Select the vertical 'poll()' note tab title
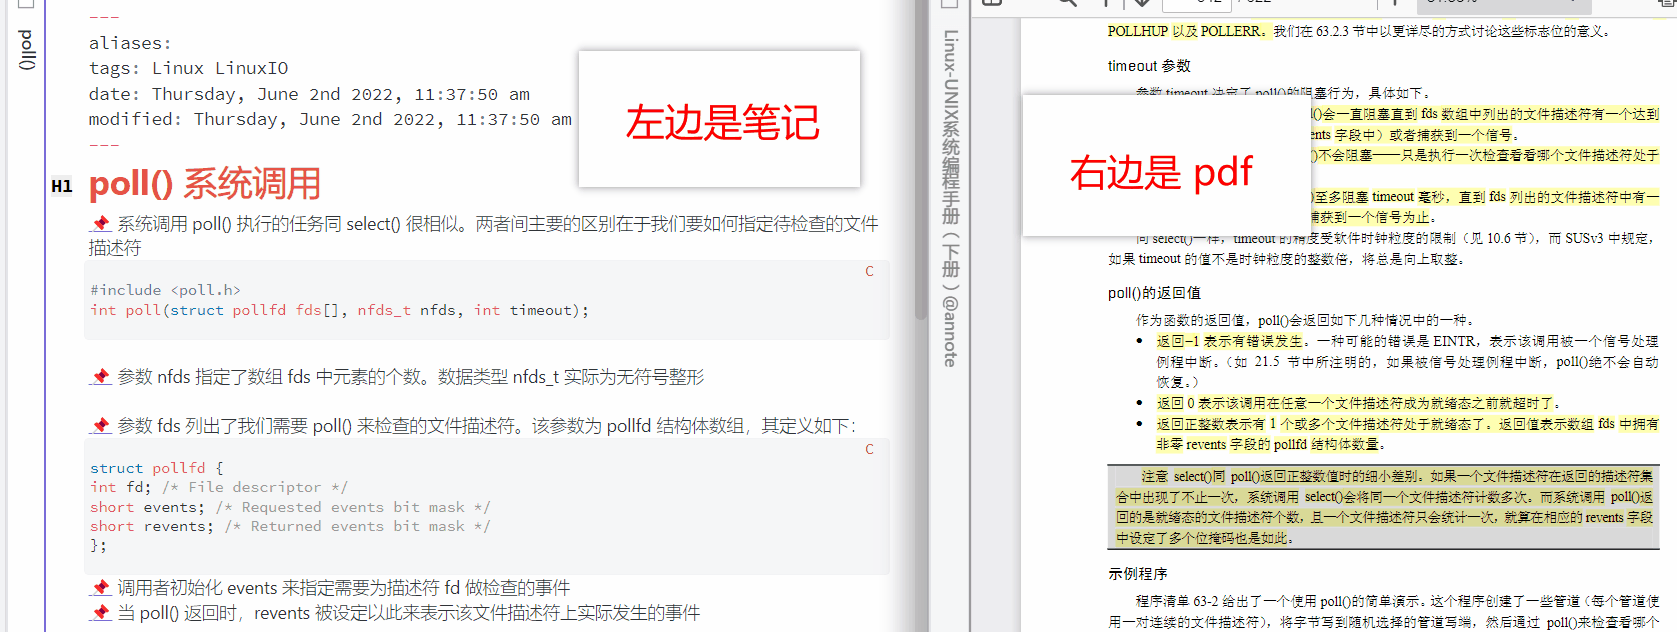Viewport: 1677px width, 632px height. [27, 50]
